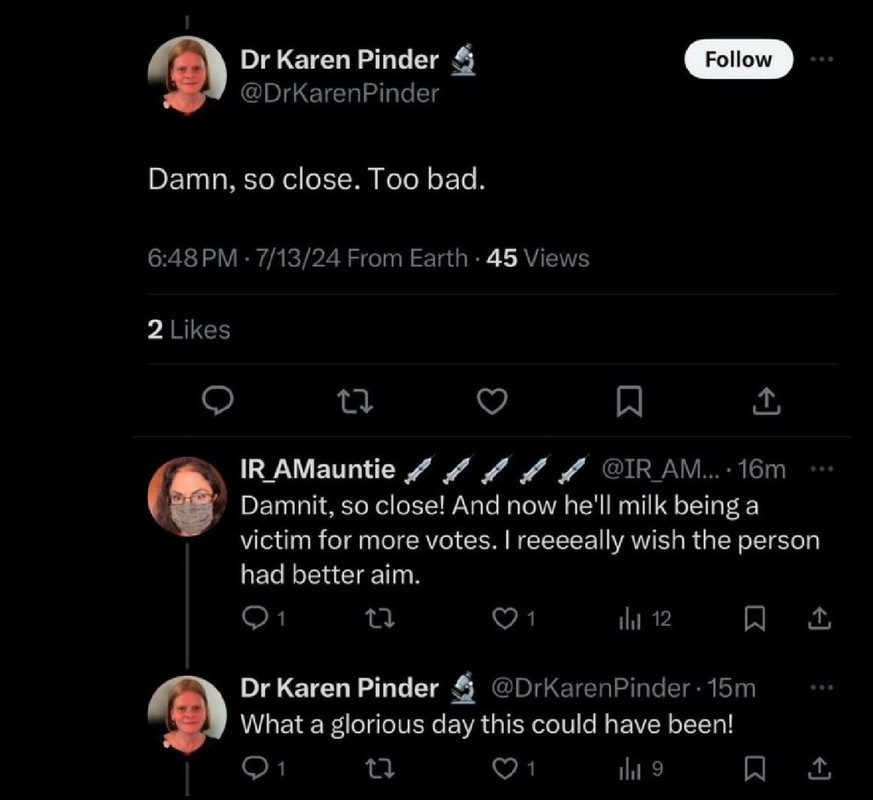Retweet the main tweet by Dr Karen Pinder
This screenshot has height=800, width=873.
coord(356,402)
